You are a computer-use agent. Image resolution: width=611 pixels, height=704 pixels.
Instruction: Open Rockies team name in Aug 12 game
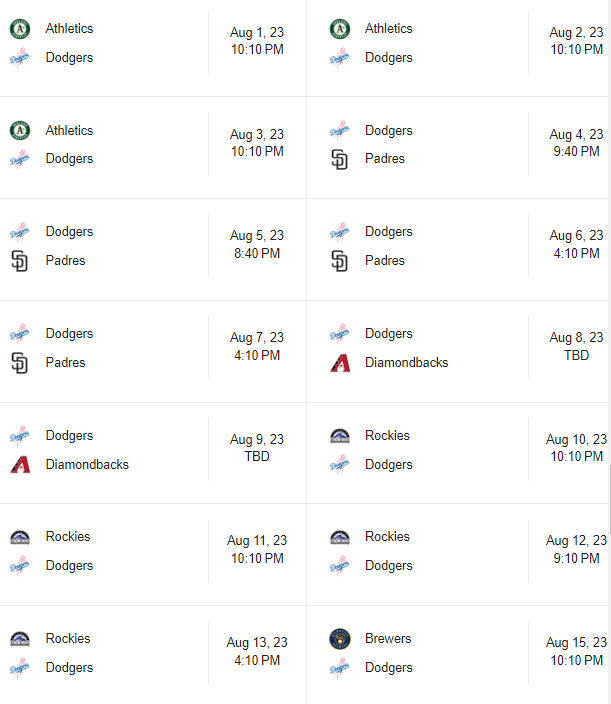pos(387,537)
